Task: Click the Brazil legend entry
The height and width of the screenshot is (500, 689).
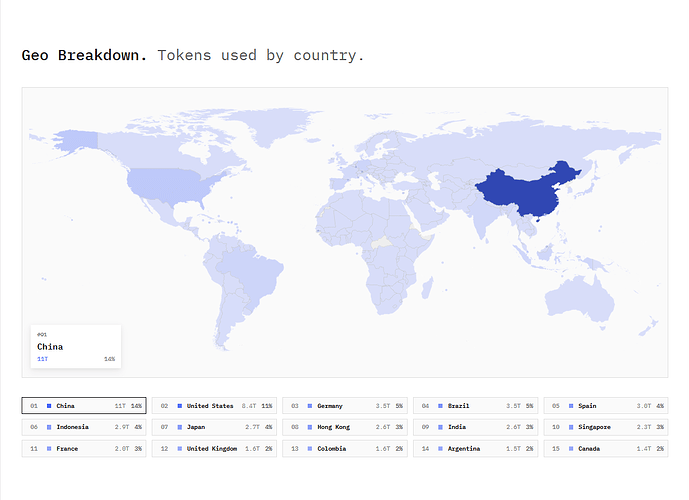Action: click(475, 406)
